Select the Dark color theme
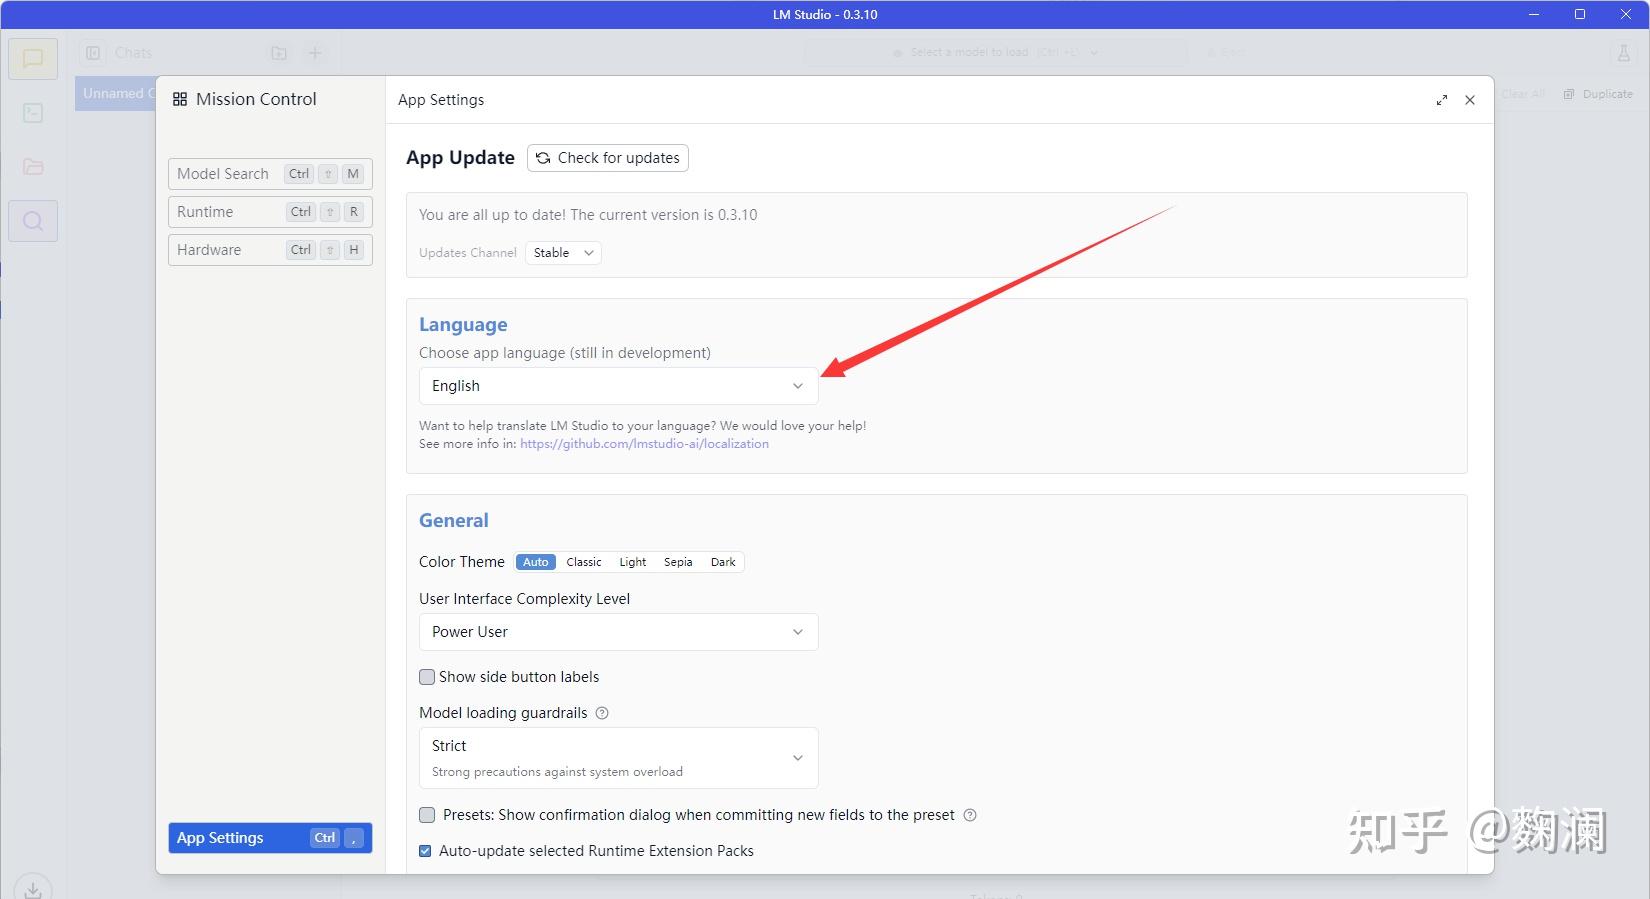Image resolution: width=1650 pixels, height=899 pixels. 723,562
